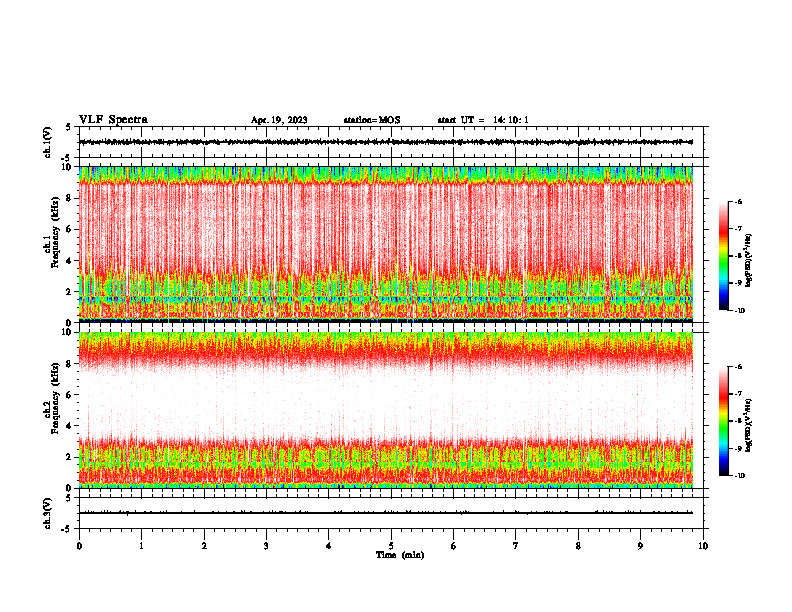The width and height of the screenshot is (792, 612).
Task: Click the "-10" label on ch.1 color bar
Action: click(739, 311)
